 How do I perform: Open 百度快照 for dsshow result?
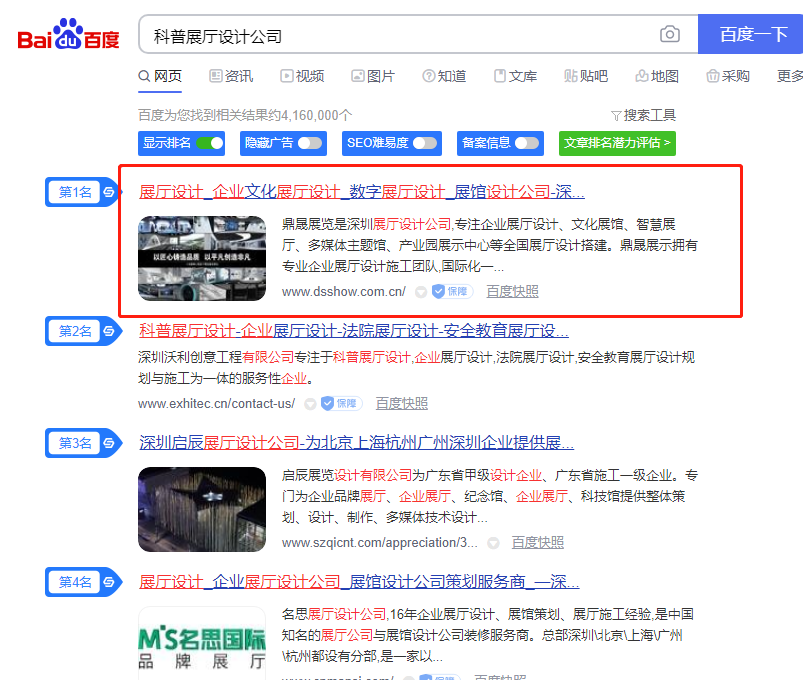pos(512,291)
